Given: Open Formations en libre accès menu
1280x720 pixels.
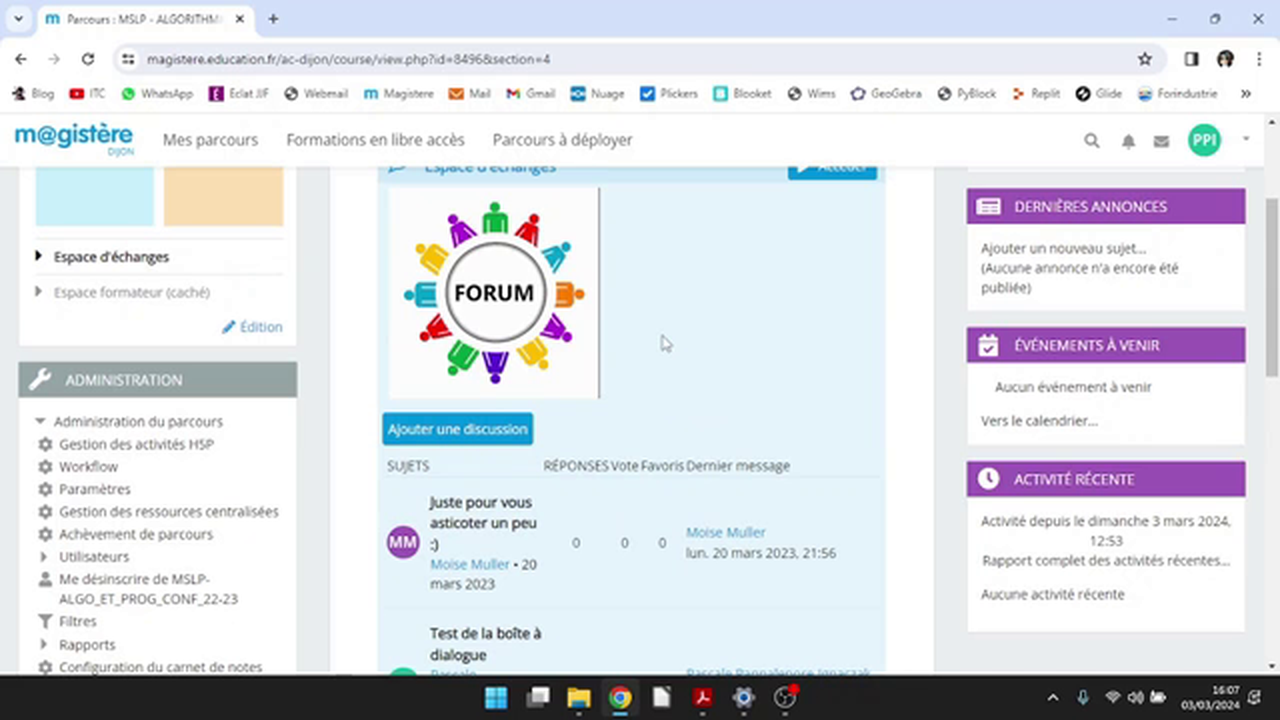Looking at the screenshot, I should click(x=375, y=140).
